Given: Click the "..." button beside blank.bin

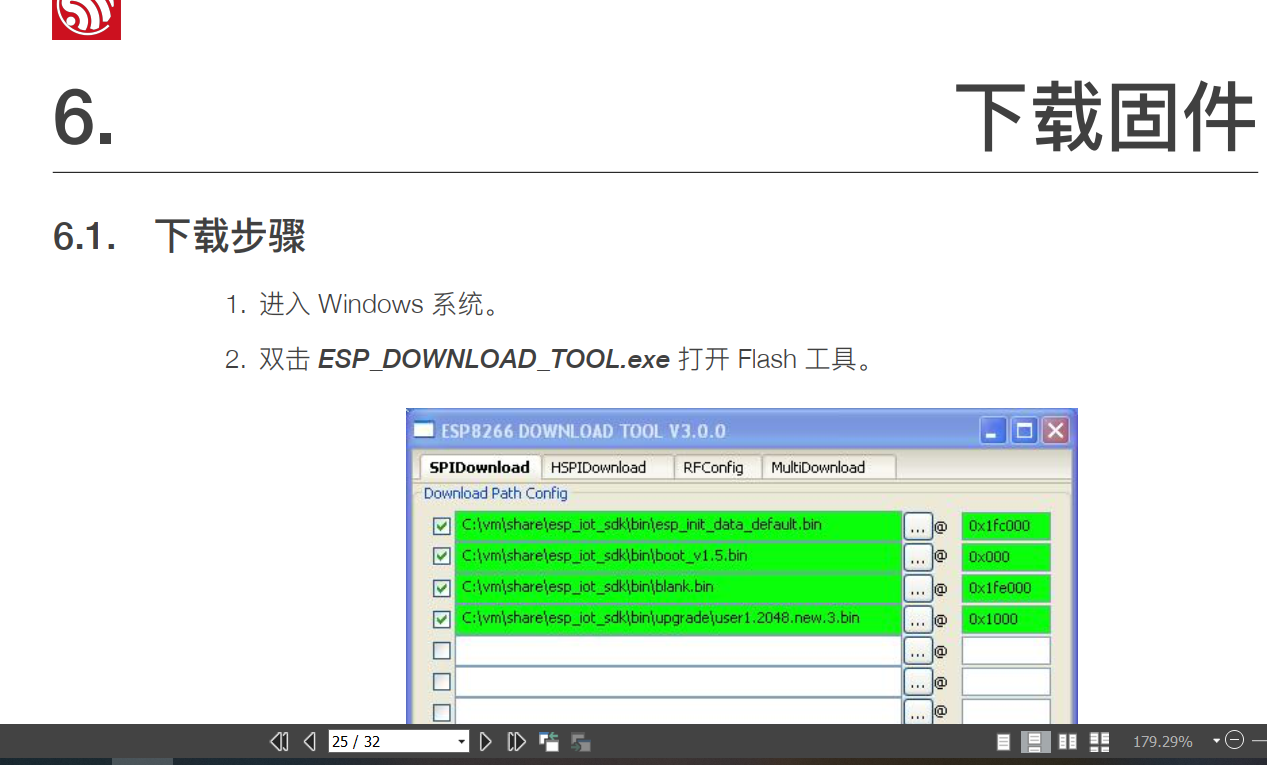Looking at the screenshot, I should [918, 589].
